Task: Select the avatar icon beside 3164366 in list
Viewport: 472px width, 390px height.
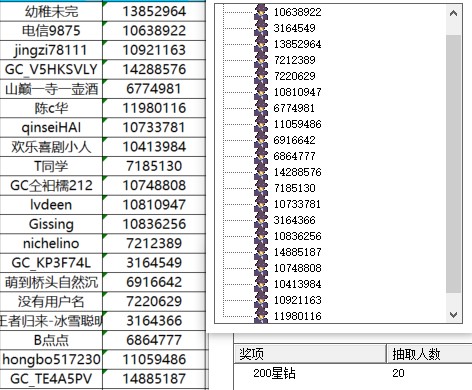Action: tap(261, 220)
